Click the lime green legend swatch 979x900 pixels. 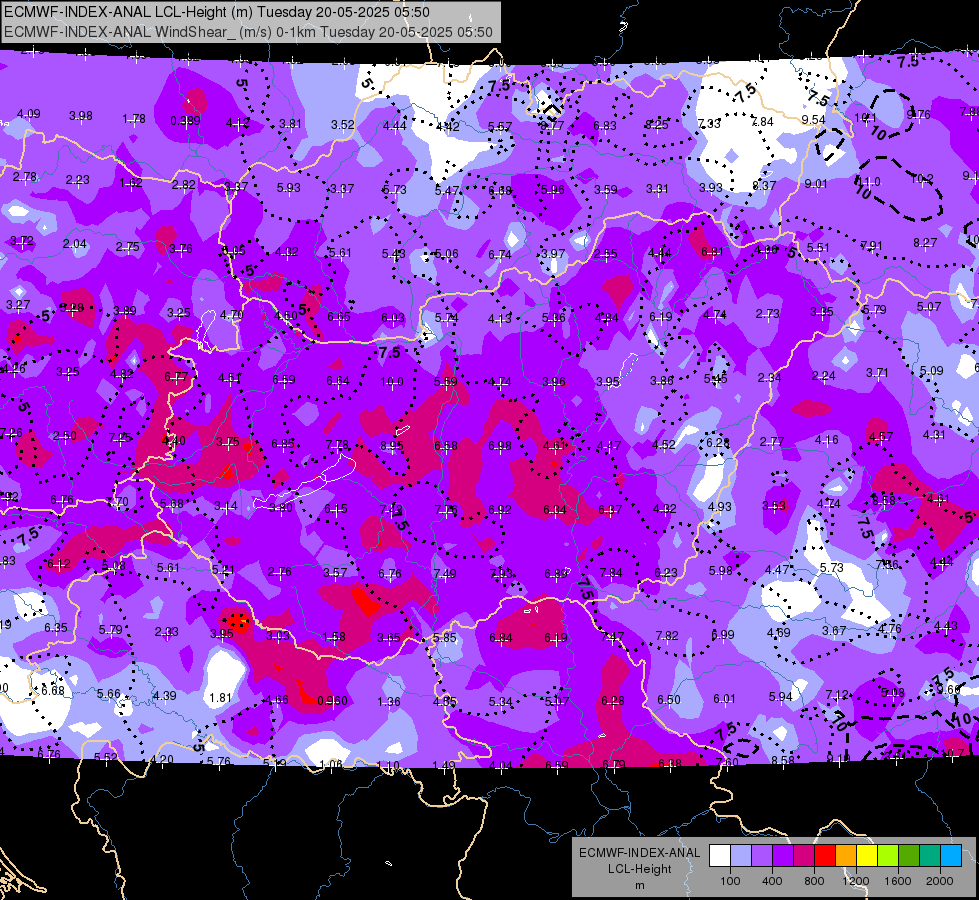click(x=888, y=856)
